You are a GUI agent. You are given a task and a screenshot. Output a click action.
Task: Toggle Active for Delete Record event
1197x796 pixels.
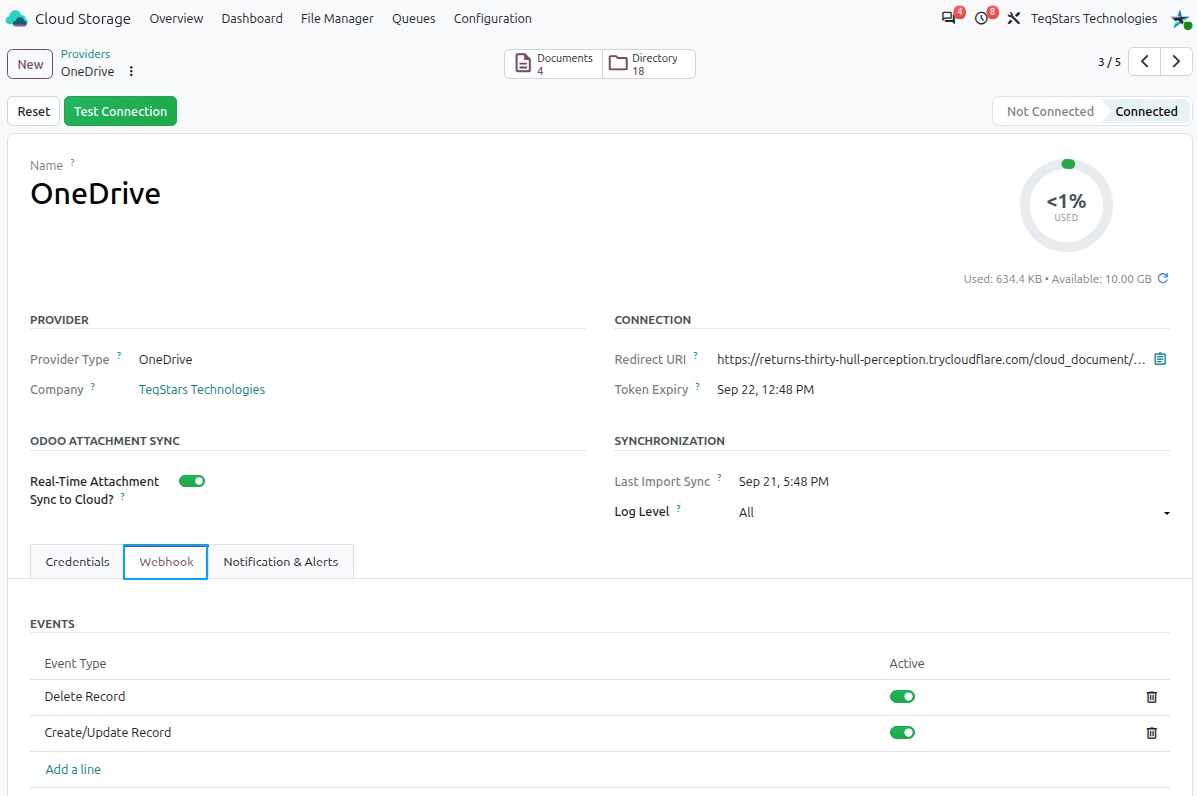click(902, 697)
